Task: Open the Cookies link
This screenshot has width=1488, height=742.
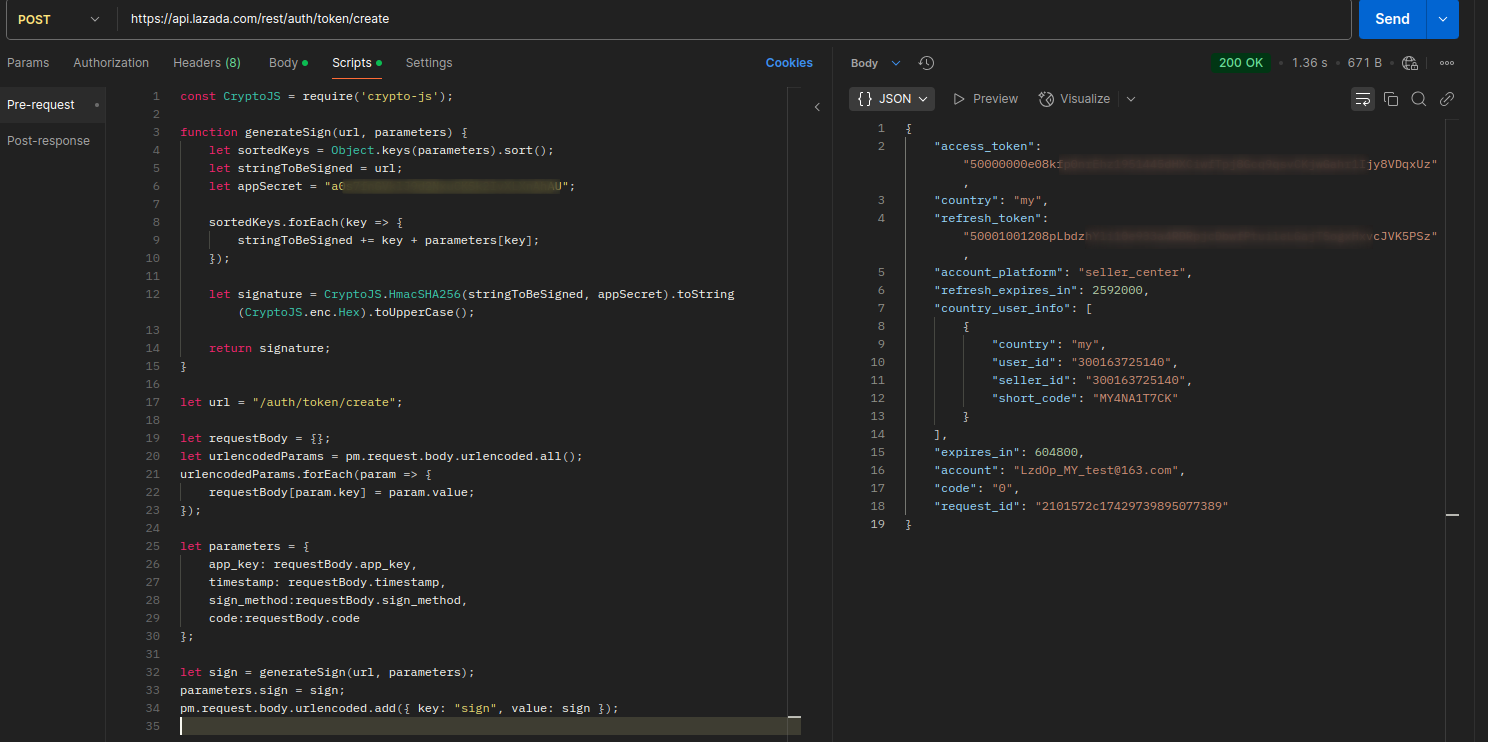Action: (x=789, y=63)
